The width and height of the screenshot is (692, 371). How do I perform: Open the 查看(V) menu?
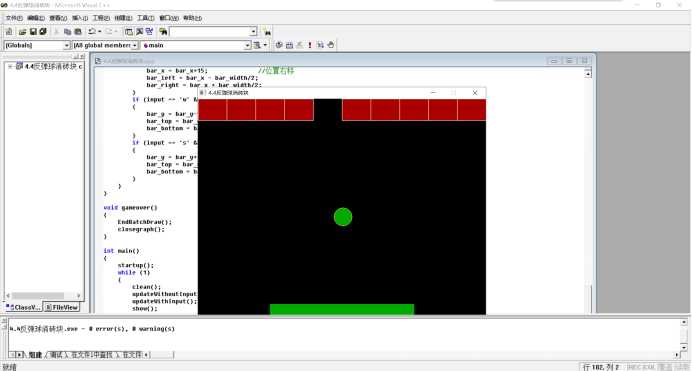pyautogui.click(x=58, y=18)
